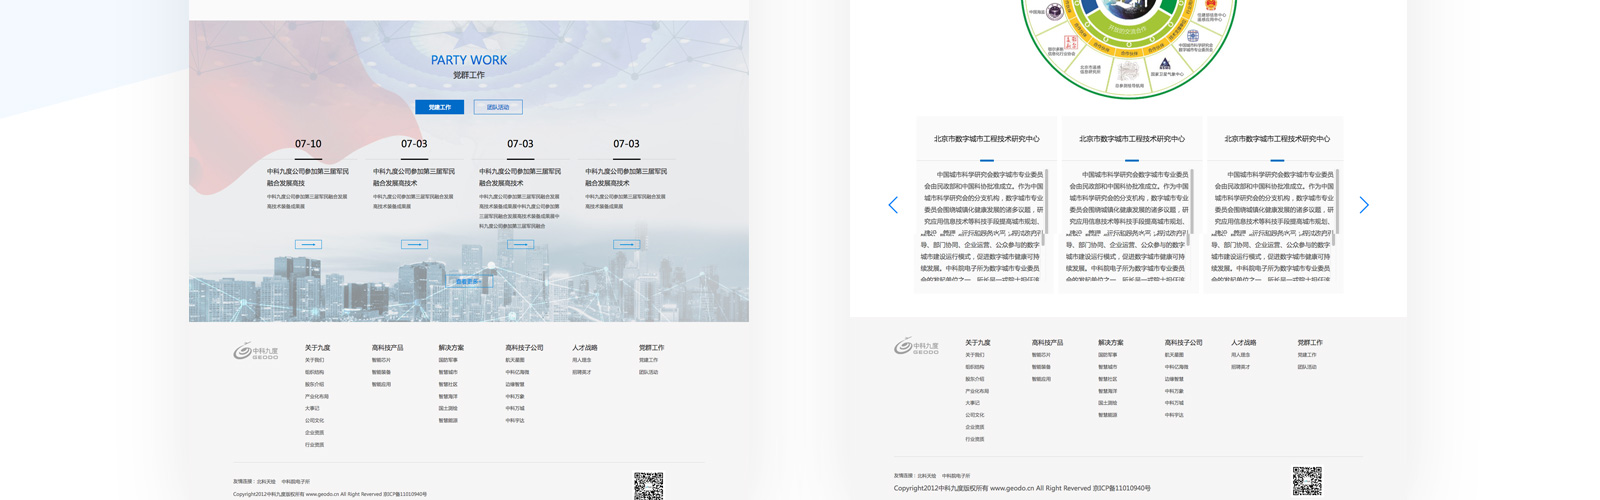Image resolution: width=1600 pixels, height=500 pixels.
Task: Open 高科技子公司 heading in left footer
Action: point(524,348)
